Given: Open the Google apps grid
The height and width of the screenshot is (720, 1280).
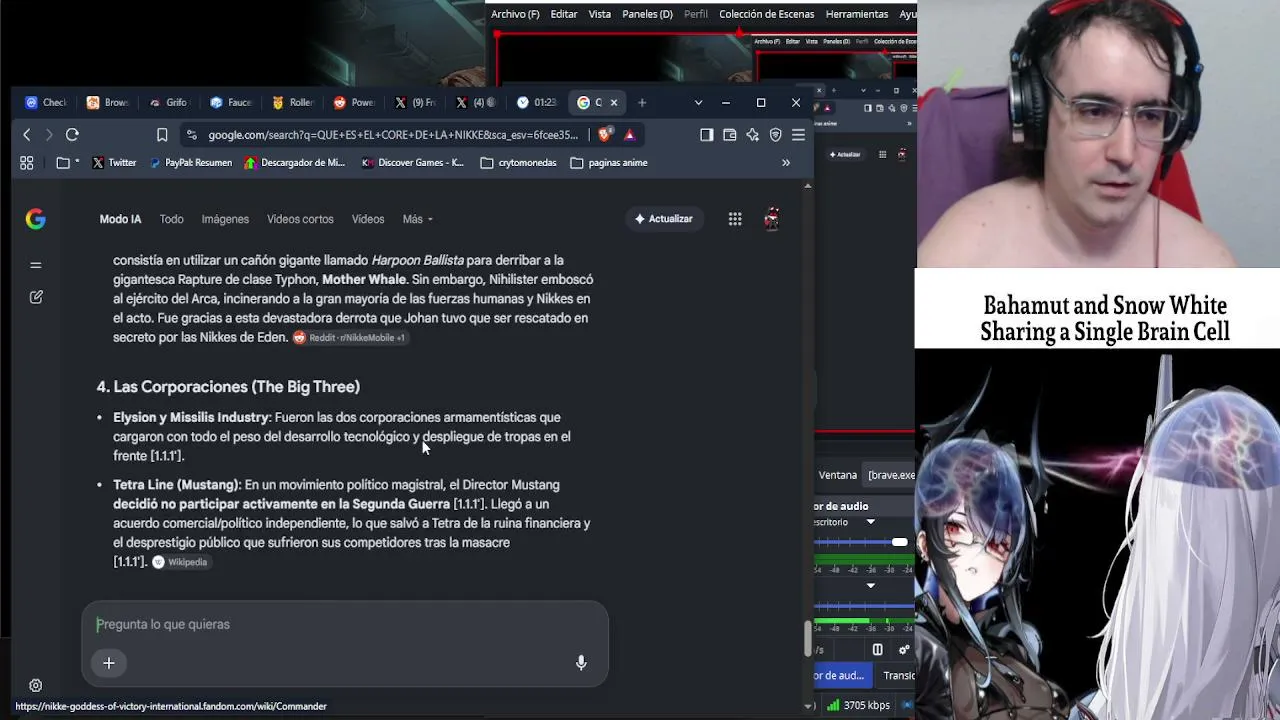Looking at the screenshot, I should [735, 219].
